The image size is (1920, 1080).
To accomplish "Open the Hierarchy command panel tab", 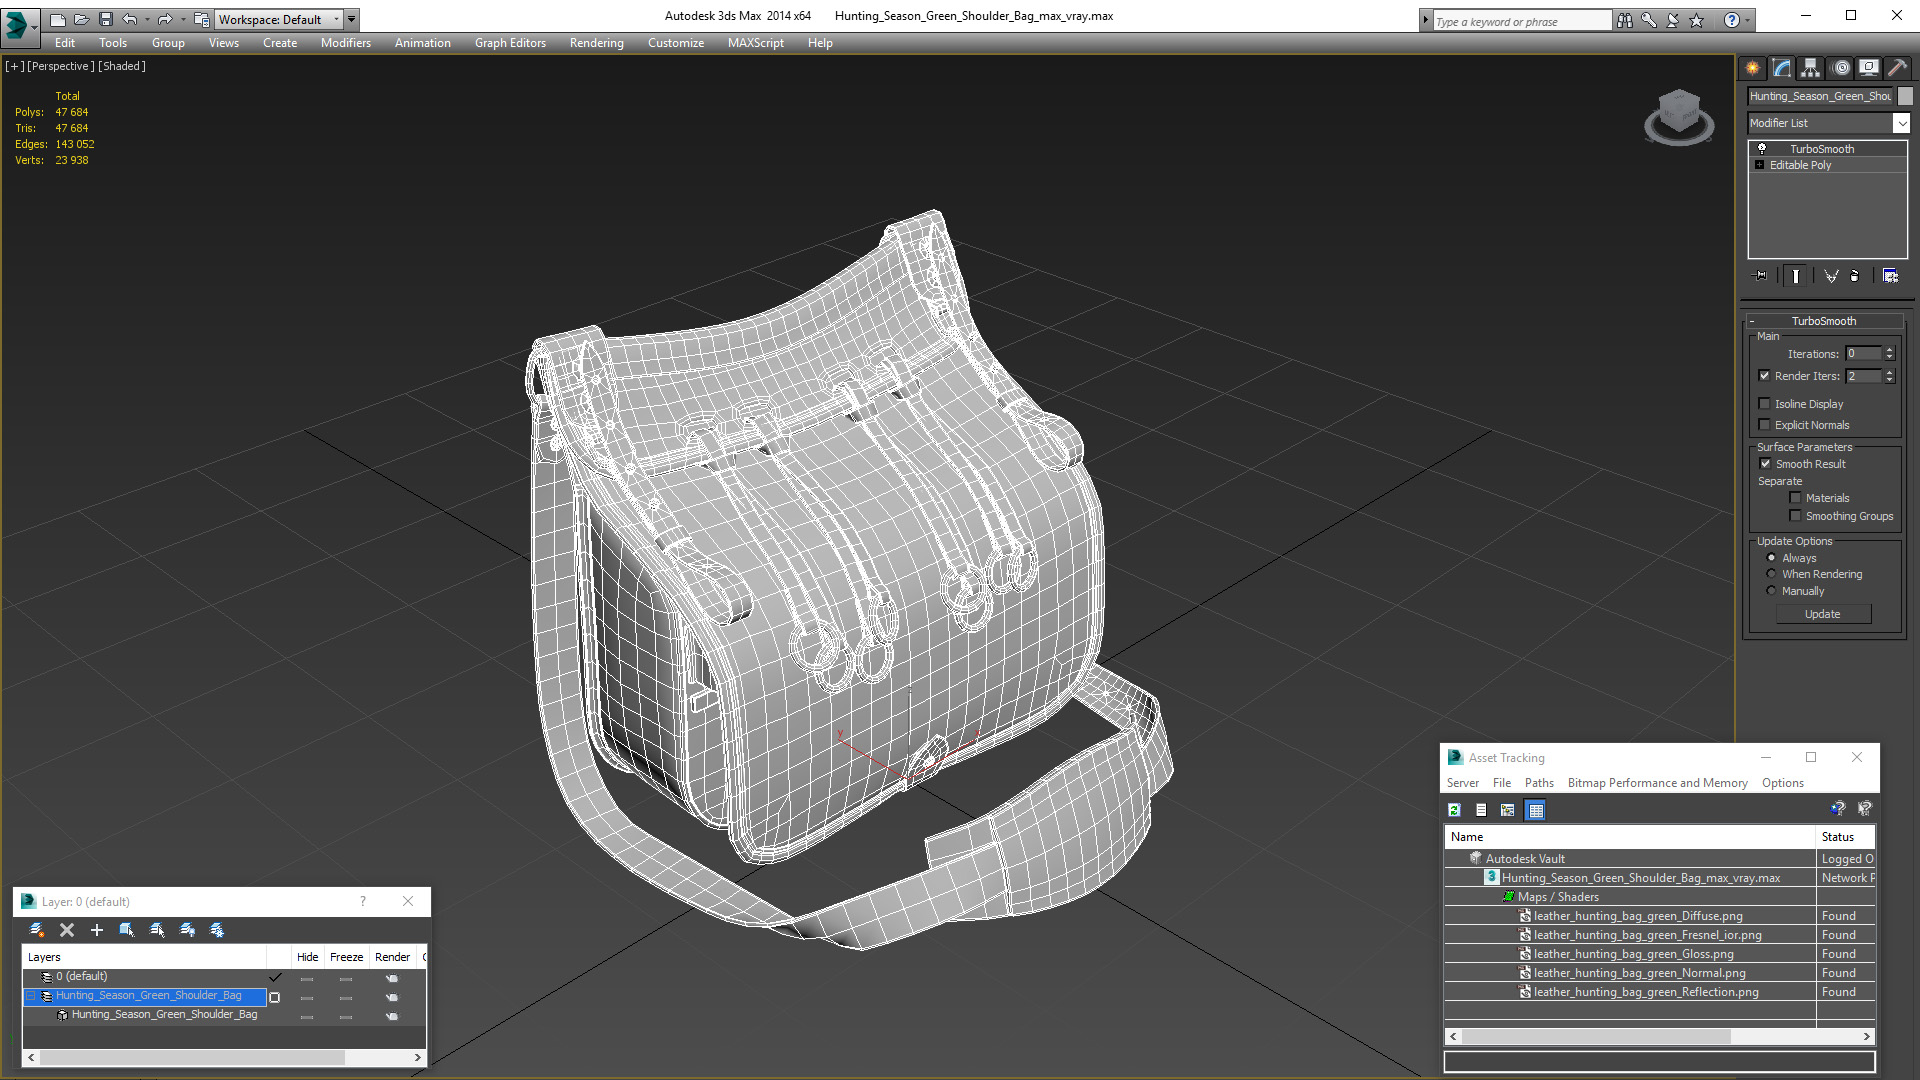I will point(1810,68).
